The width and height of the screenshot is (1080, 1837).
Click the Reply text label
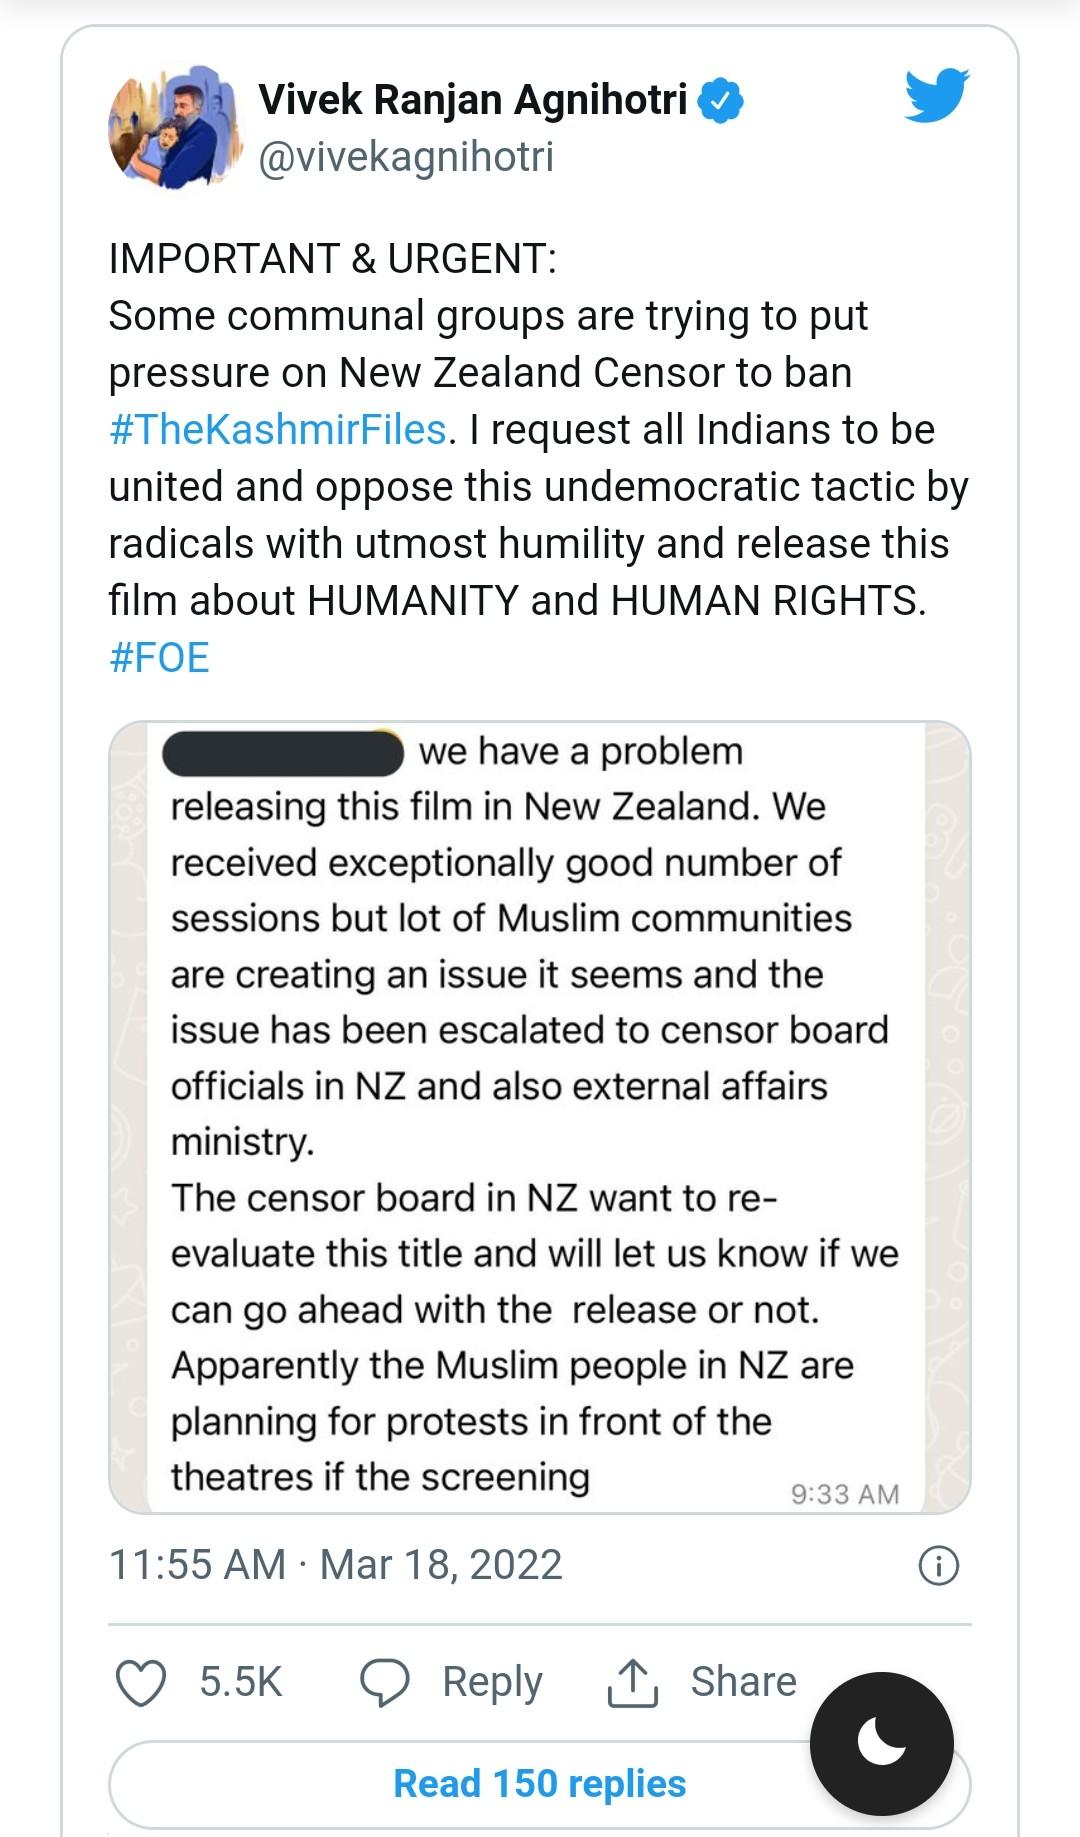click(x=492, y=1682)
